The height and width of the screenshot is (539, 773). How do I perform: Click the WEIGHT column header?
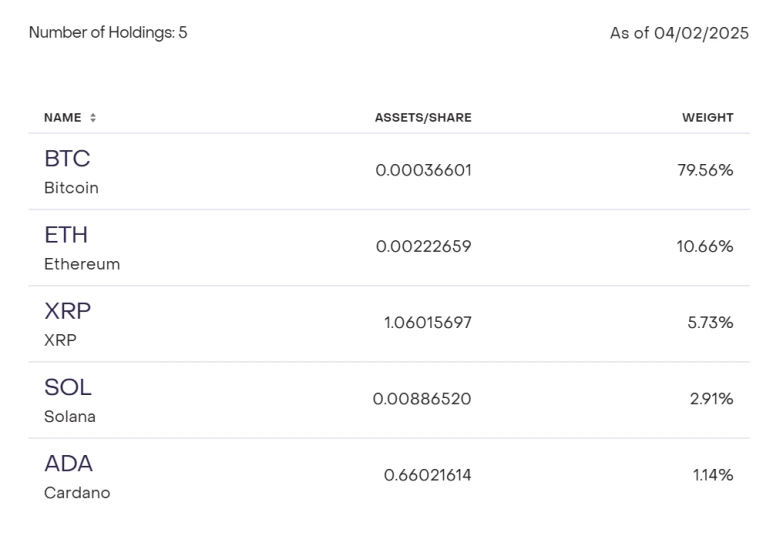pos(707,118)
